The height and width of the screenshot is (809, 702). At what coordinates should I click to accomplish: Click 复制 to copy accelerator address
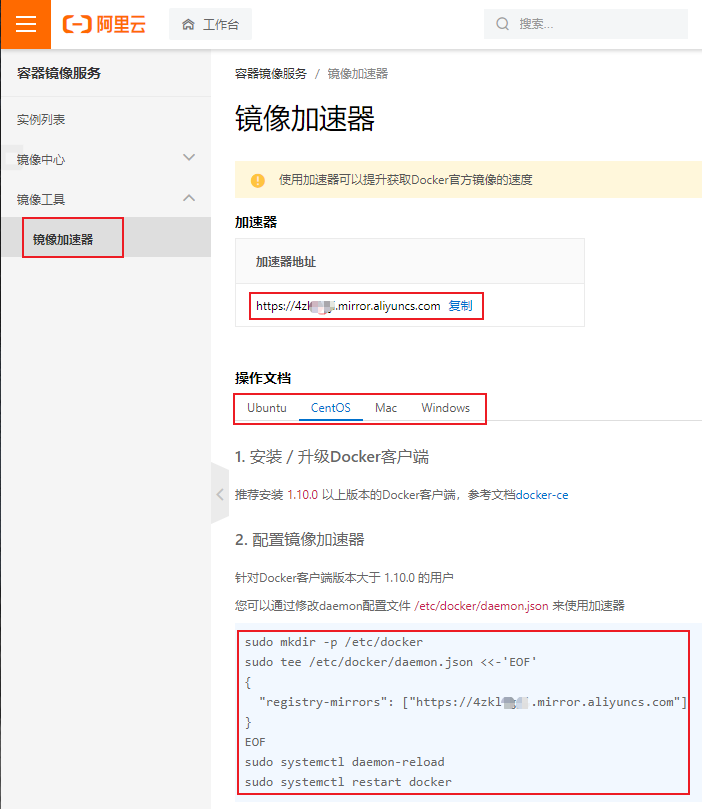click(x=460, y=306)
